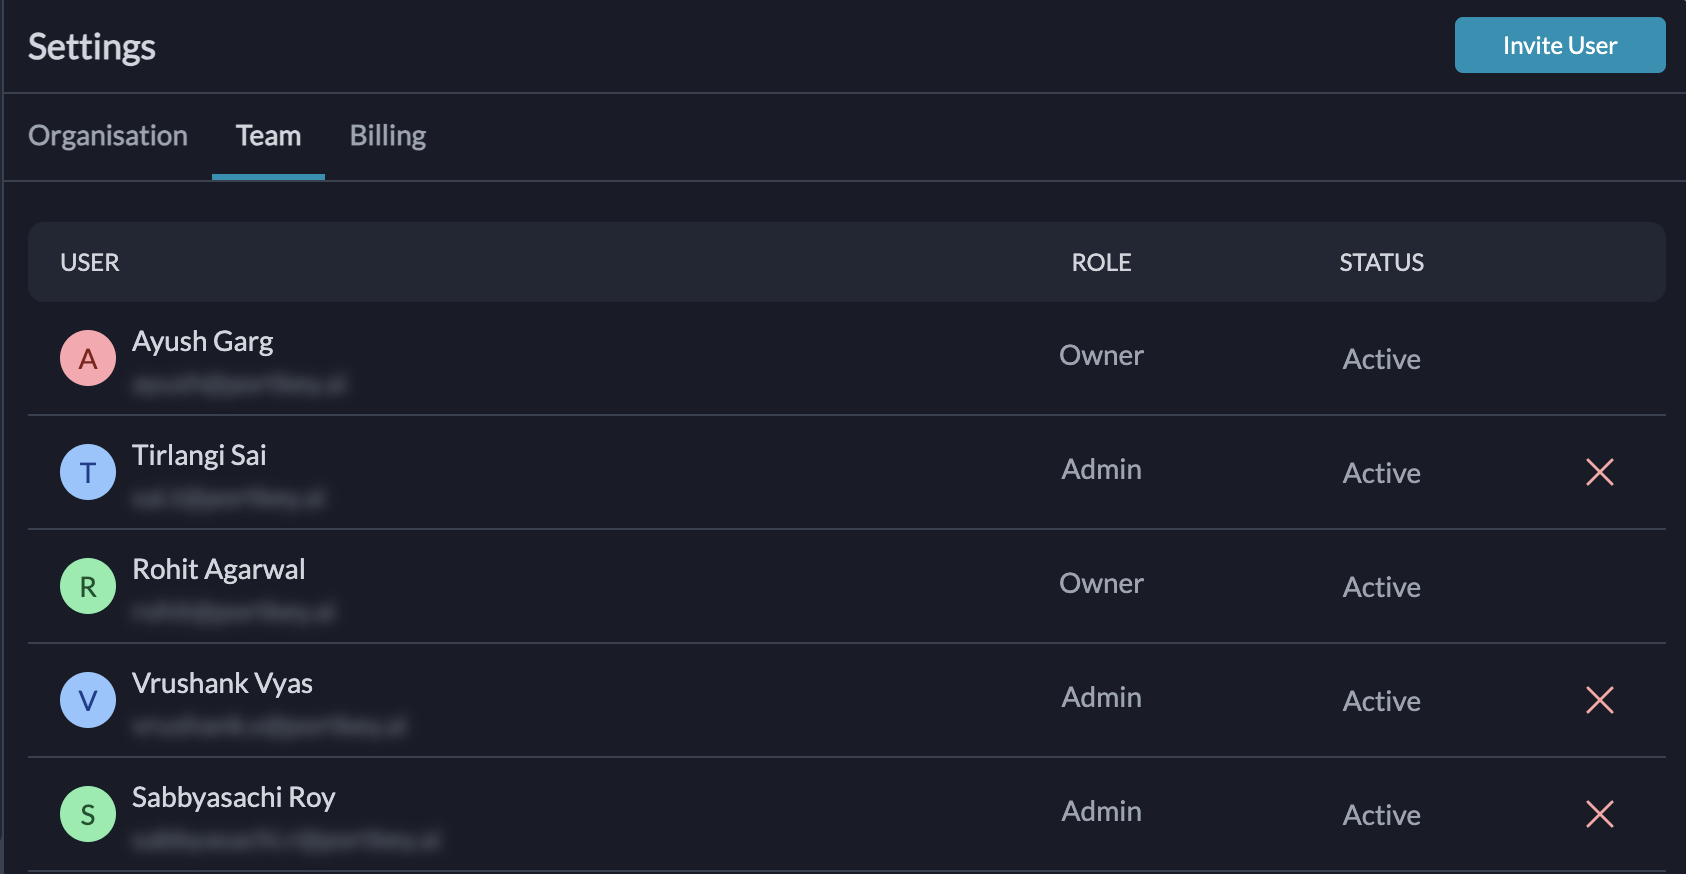Click Tirlangi Sai's Admin role
The height and width of the screenshot is (874, 1686).
click(1101, 470)
